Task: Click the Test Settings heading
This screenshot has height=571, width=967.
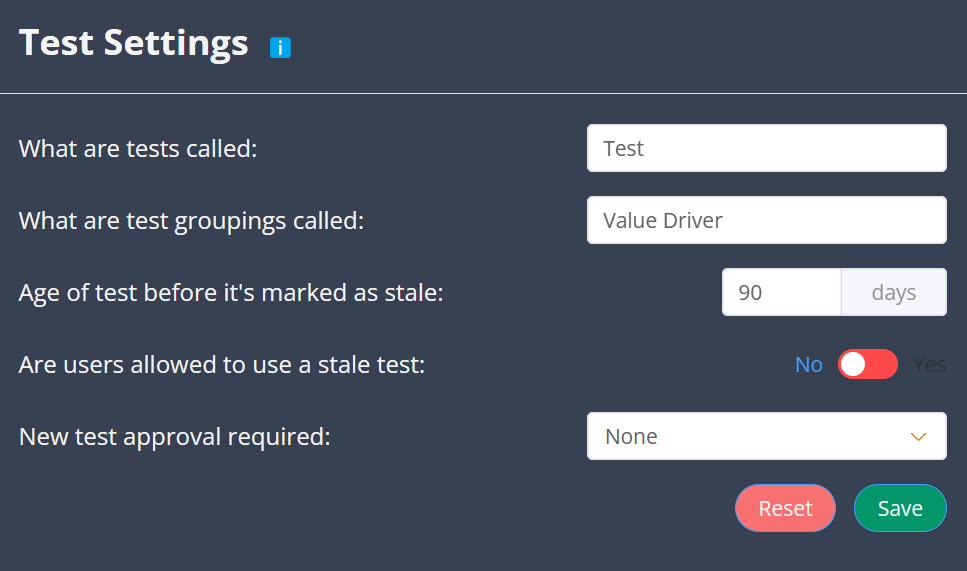Action: coord(134,43)
